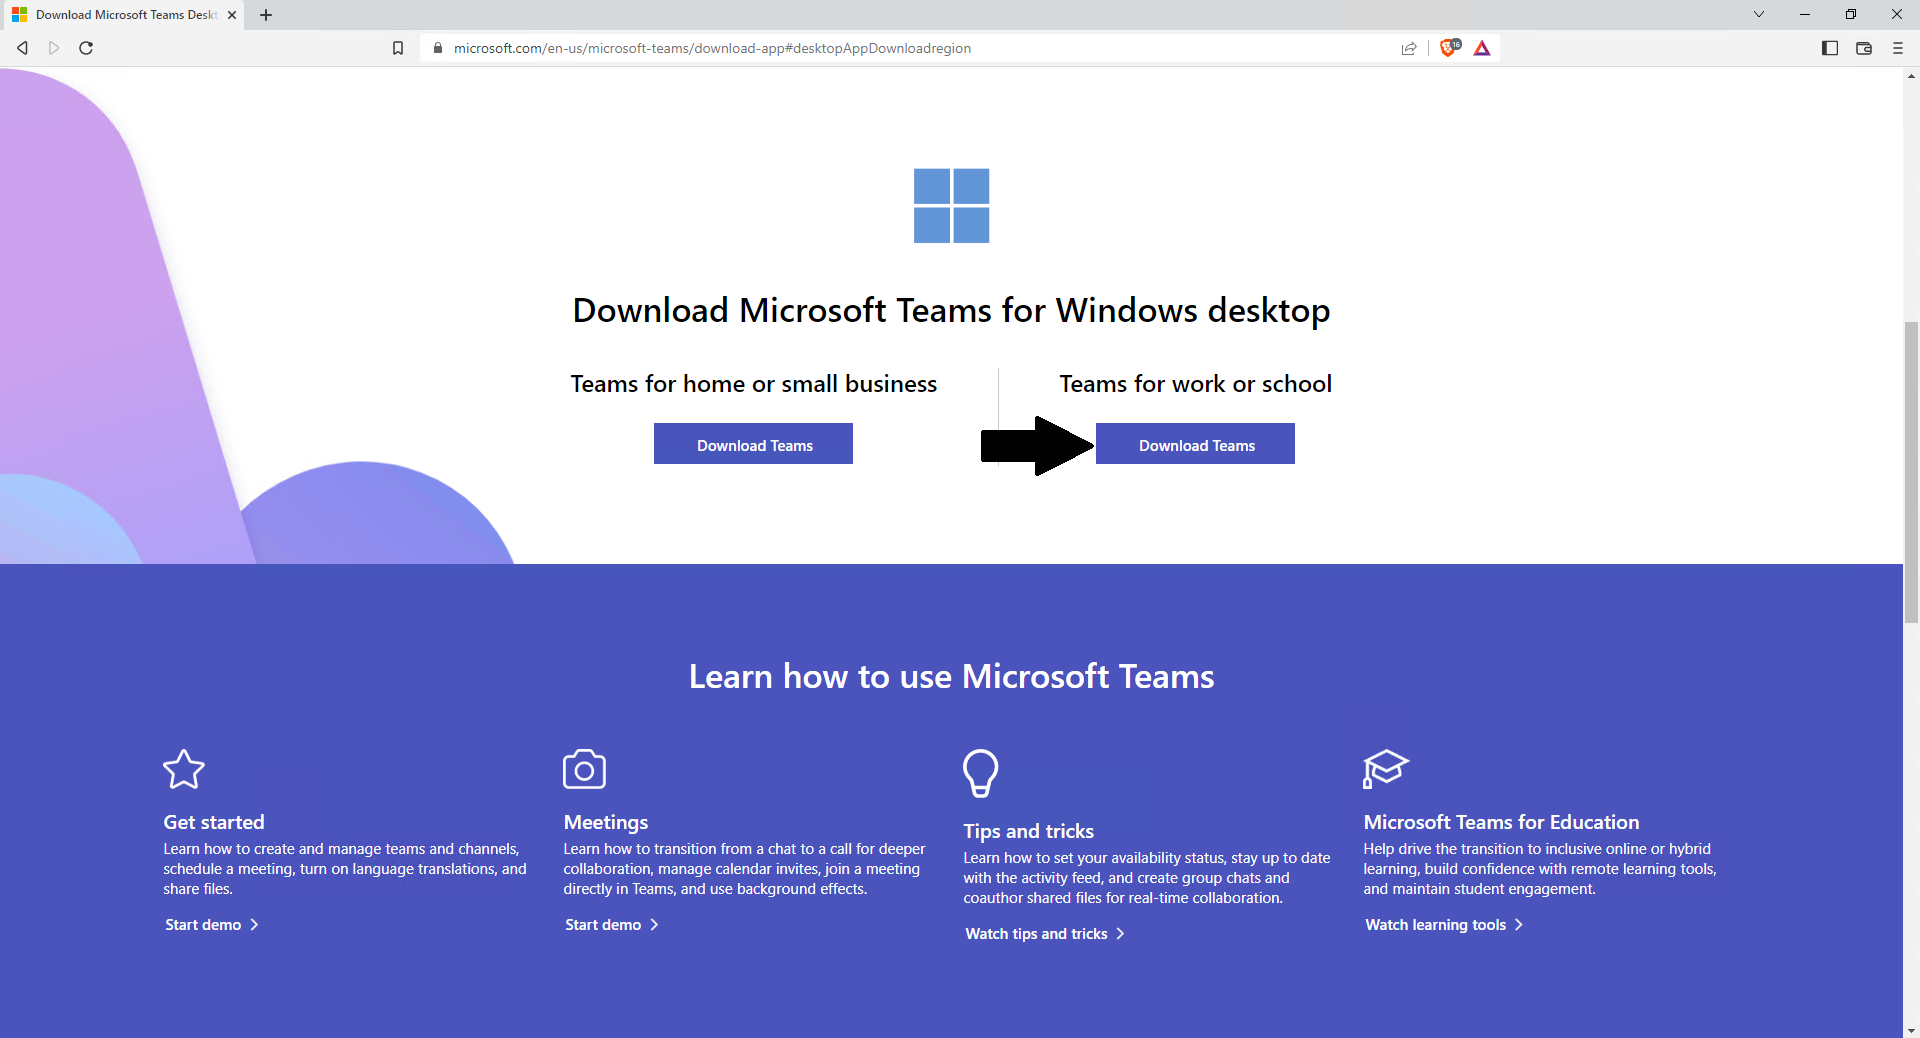This screenshot has height=1038, width=1920.
Task: Close the Download Microsoft Teams tab
Action: click(x=232, y=15)
